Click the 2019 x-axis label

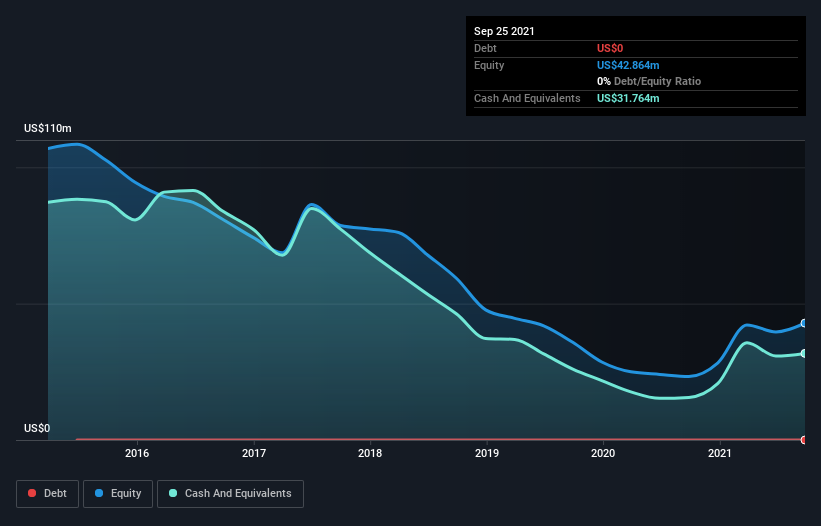tap(487, 453)
